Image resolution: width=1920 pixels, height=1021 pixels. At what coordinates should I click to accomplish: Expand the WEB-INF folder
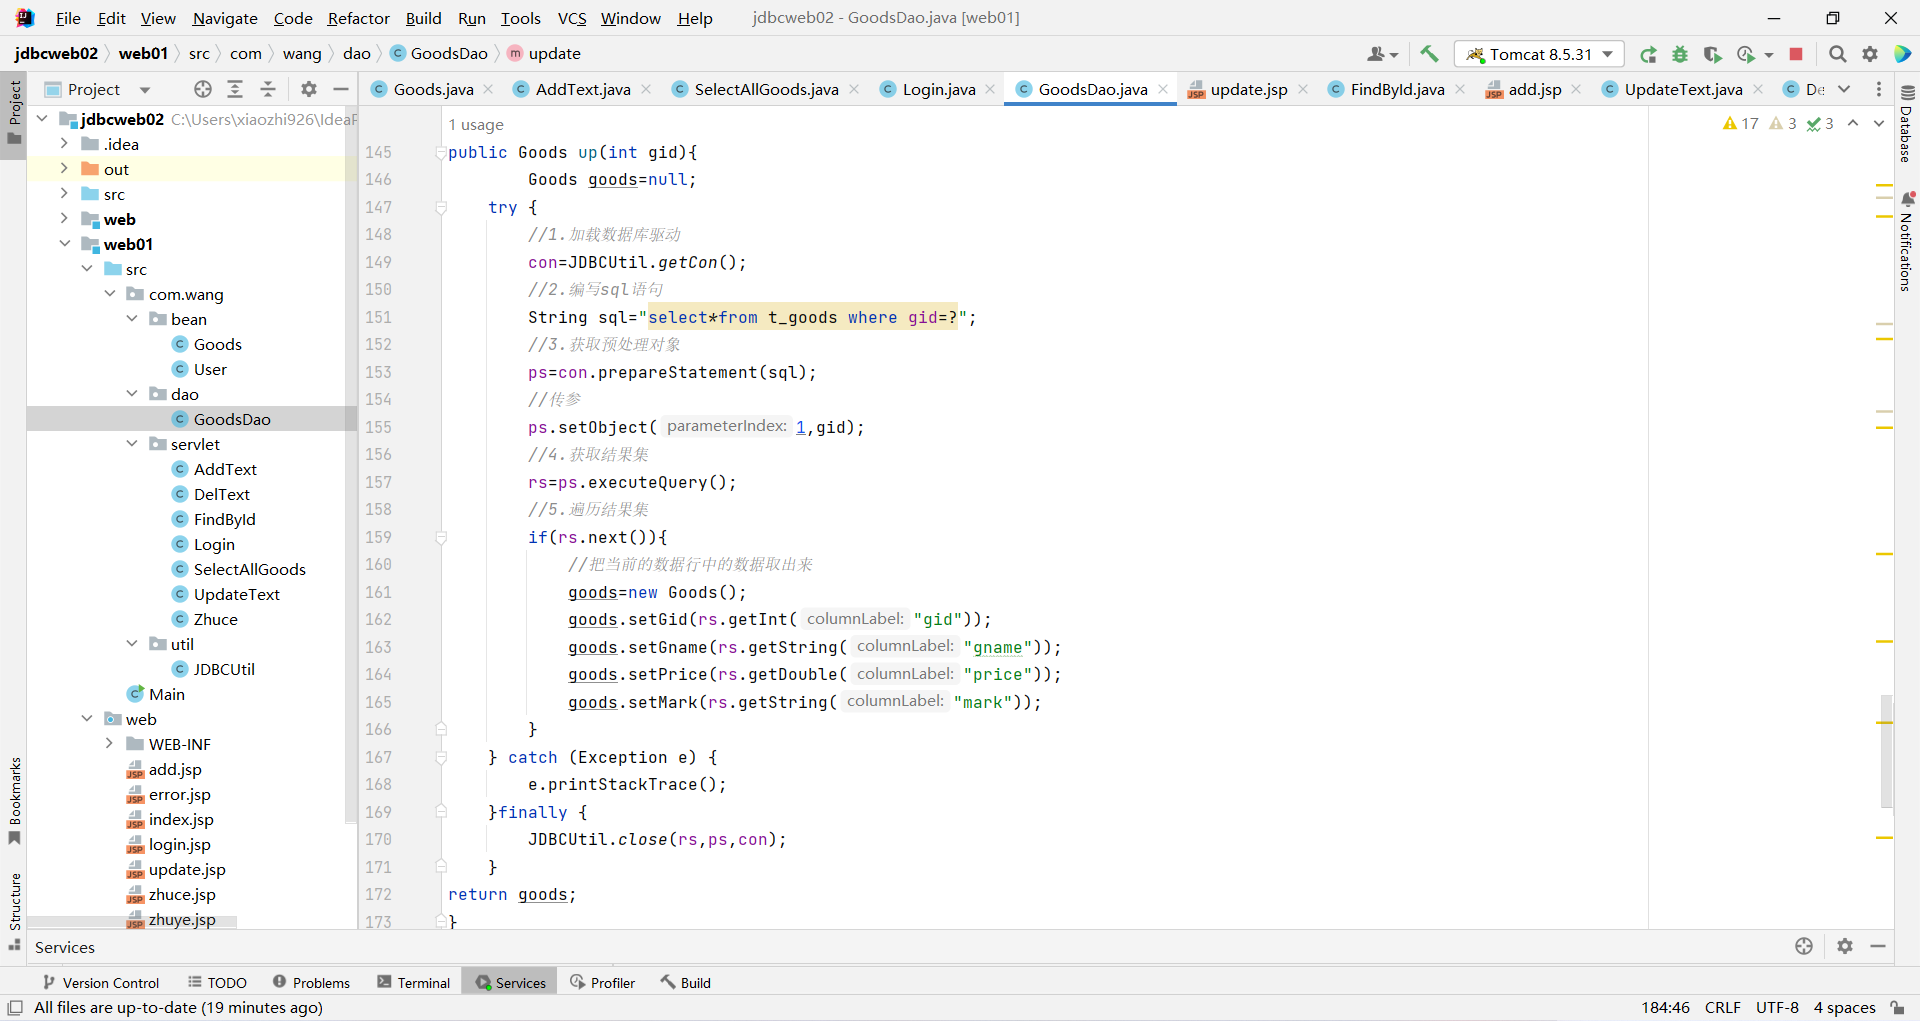109,744
